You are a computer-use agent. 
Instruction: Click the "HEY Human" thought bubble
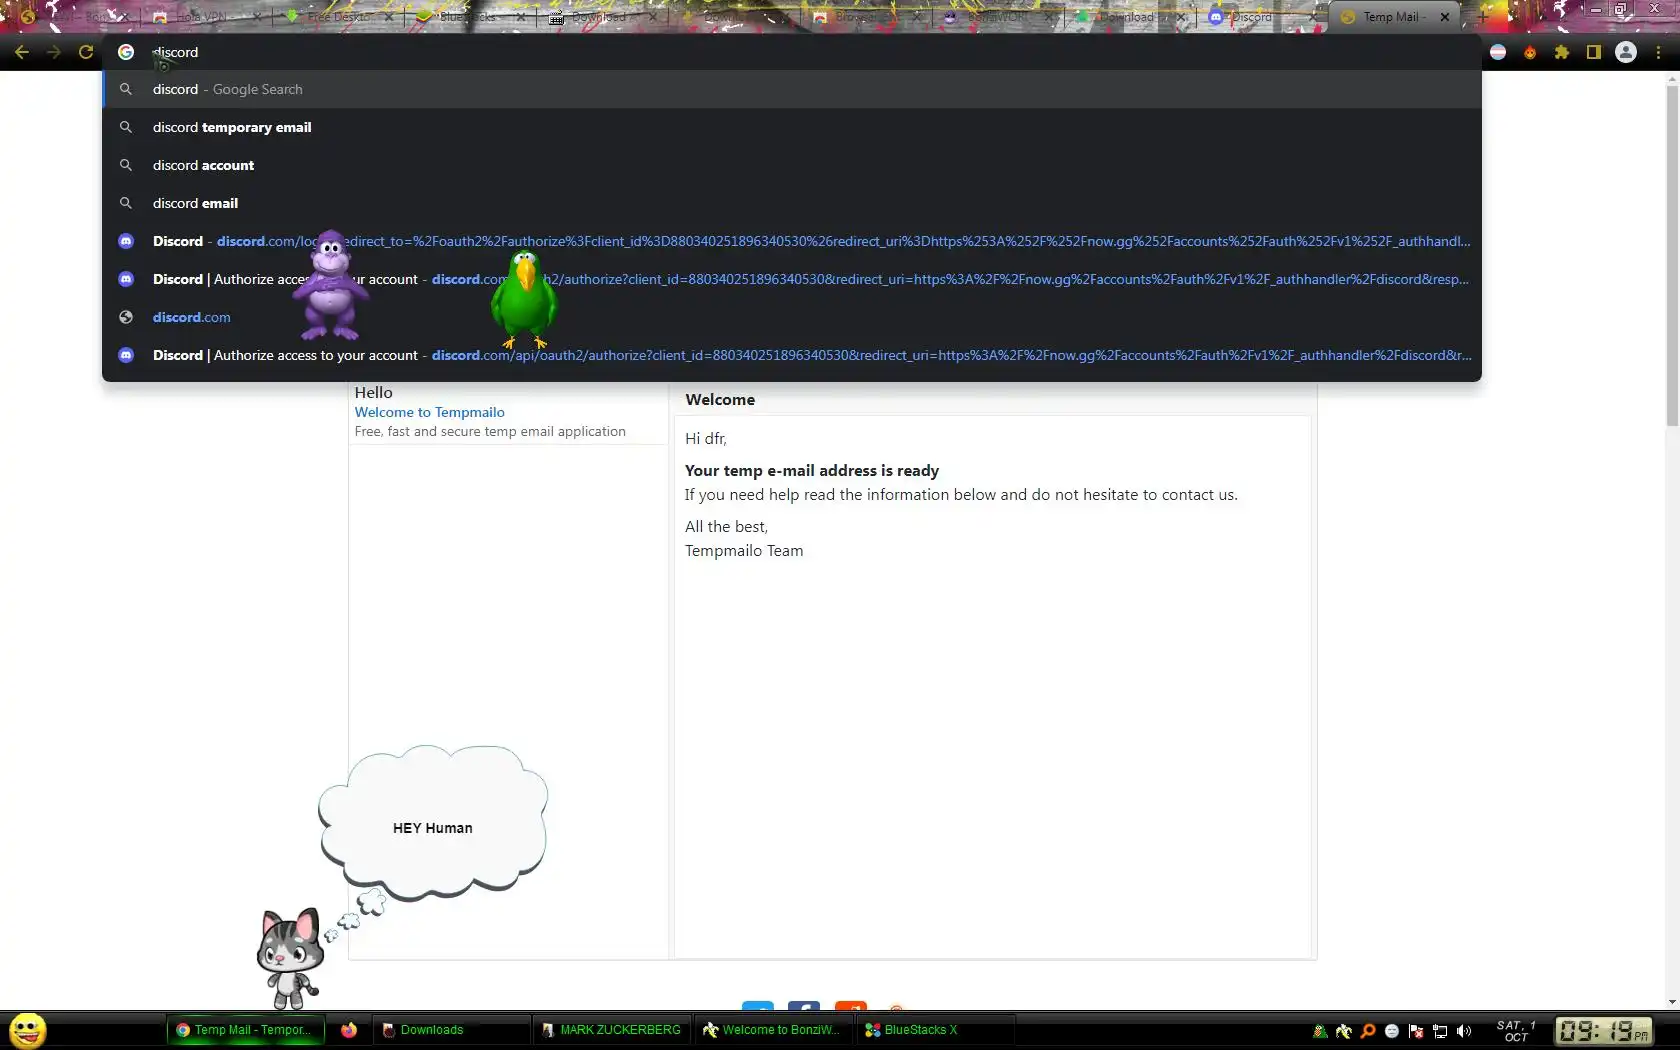pyautogui.click(x=433, y=822)
